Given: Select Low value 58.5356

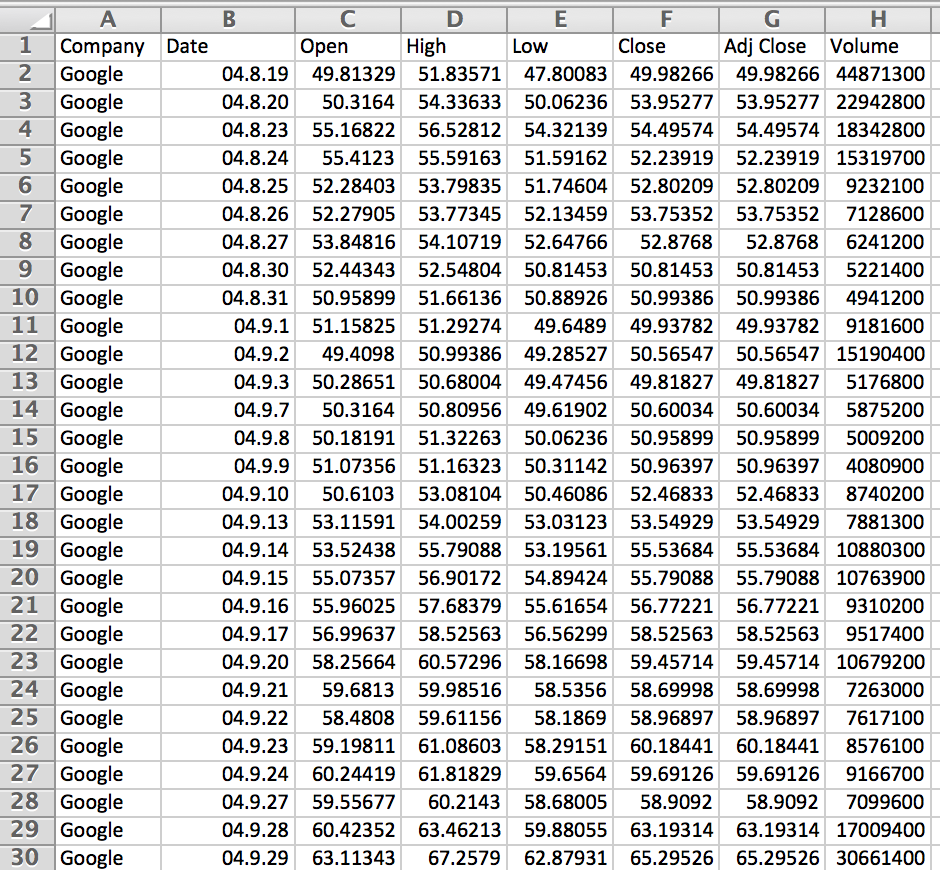Looking at the screenshot, I should point(560,690).
